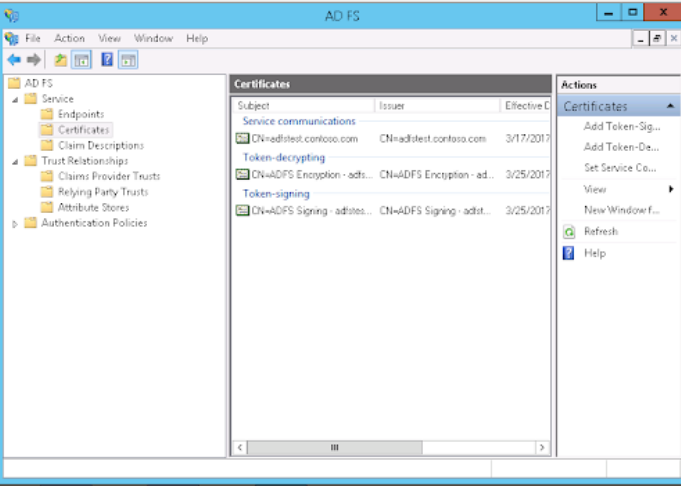Click the Token-decrypting group header

click(284, 158)
